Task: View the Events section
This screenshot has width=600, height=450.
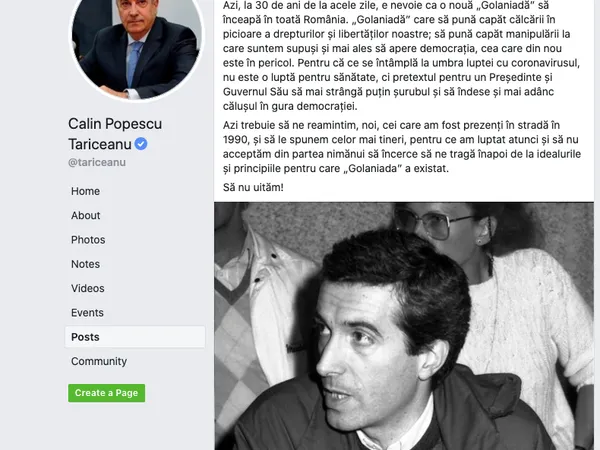Action: tap(87, 313)
